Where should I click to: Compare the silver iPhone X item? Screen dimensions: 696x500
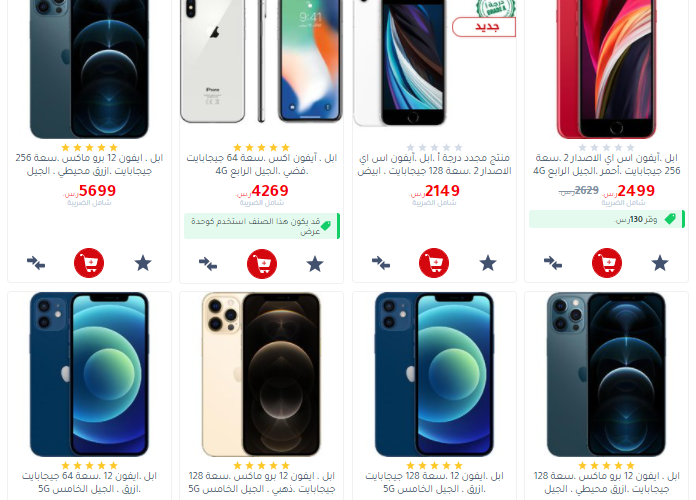coord(208,264)
